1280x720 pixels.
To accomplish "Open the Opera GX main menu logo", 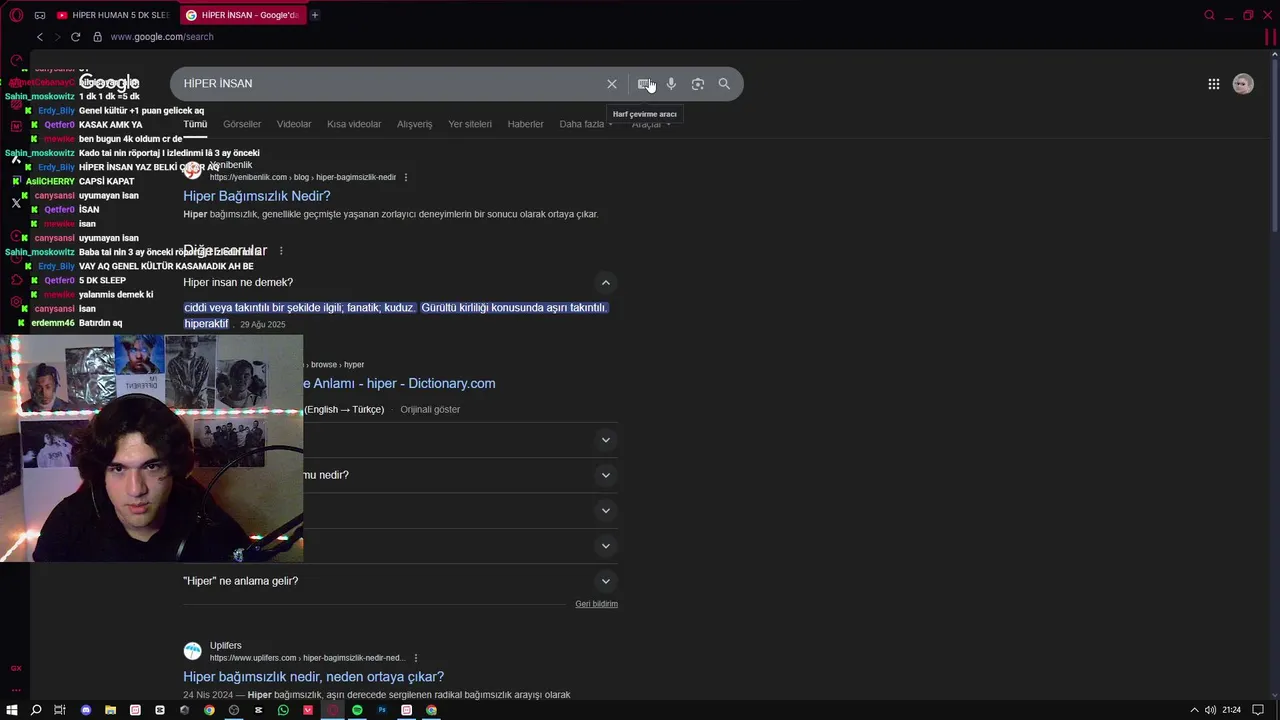I will click(x=16, y=15).
